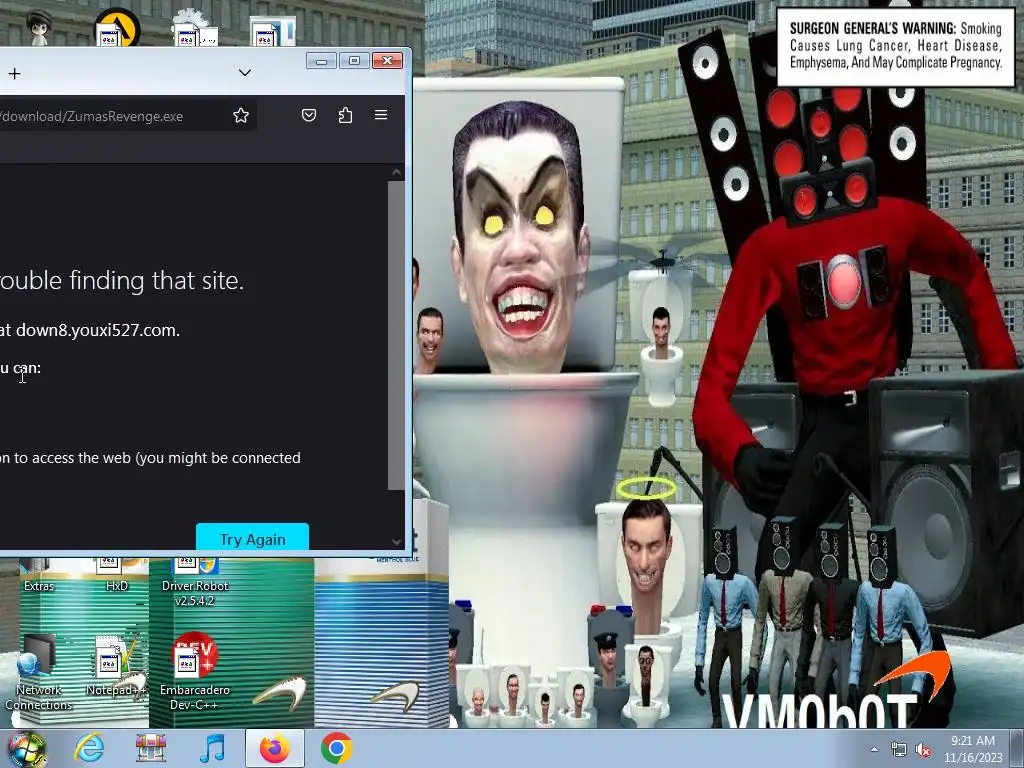
Task: Open the Windows Start orb
Action: (27, 748)
